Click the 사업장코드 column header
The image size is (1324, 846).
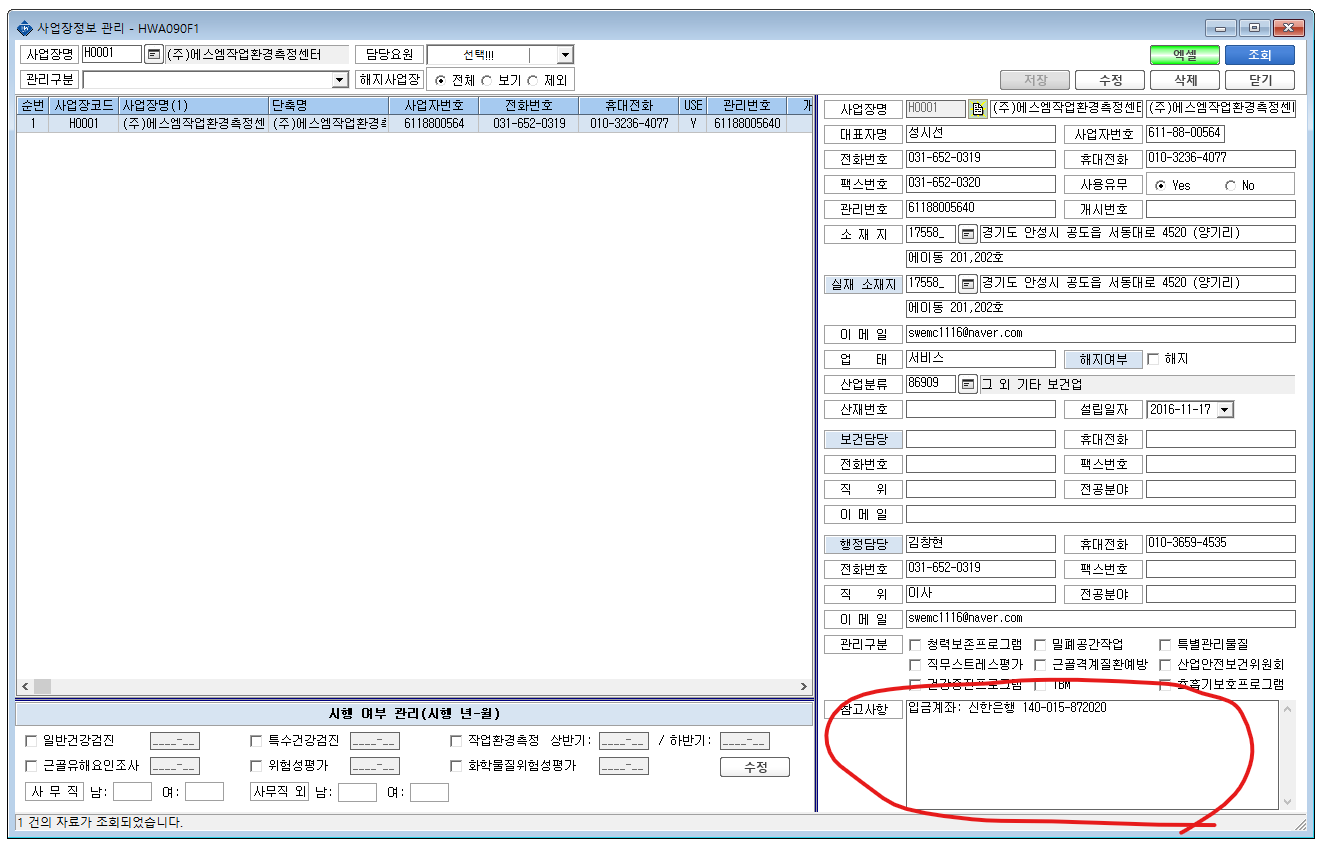click(x=84, y=105)
